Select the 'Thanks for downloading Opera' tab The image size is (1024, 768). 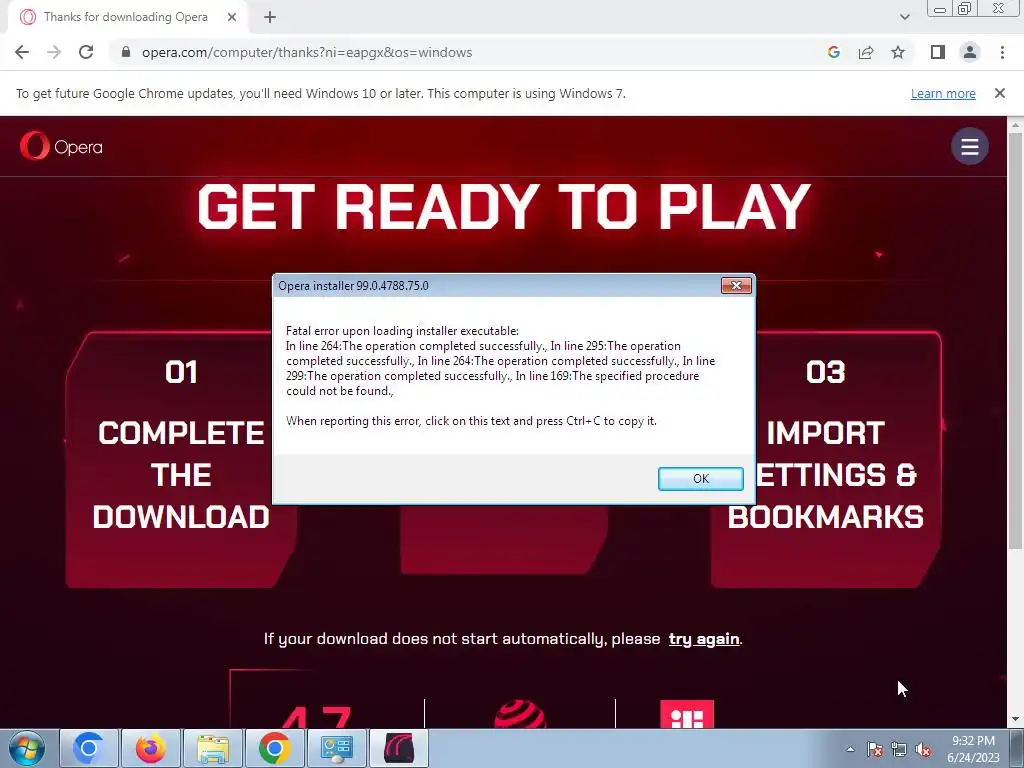point(125,18)
